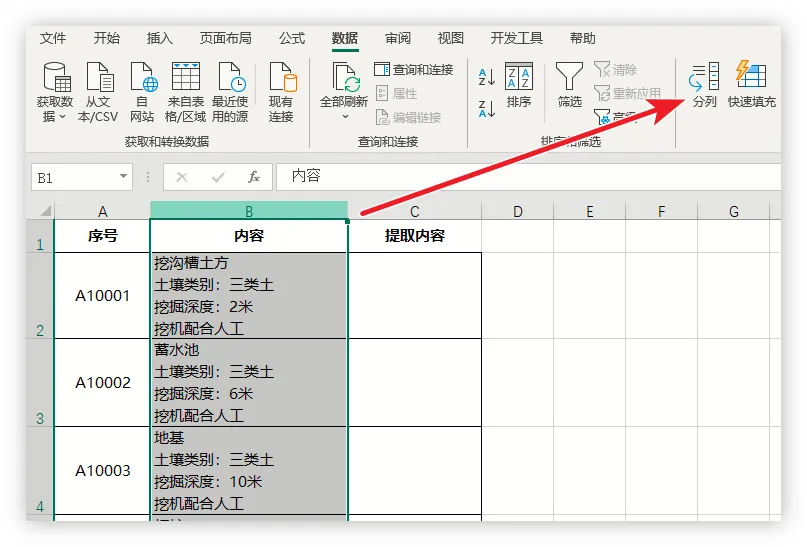Click the formula bar confirm checkmark
The image size is (807, 547).
[x=218, y=178]
